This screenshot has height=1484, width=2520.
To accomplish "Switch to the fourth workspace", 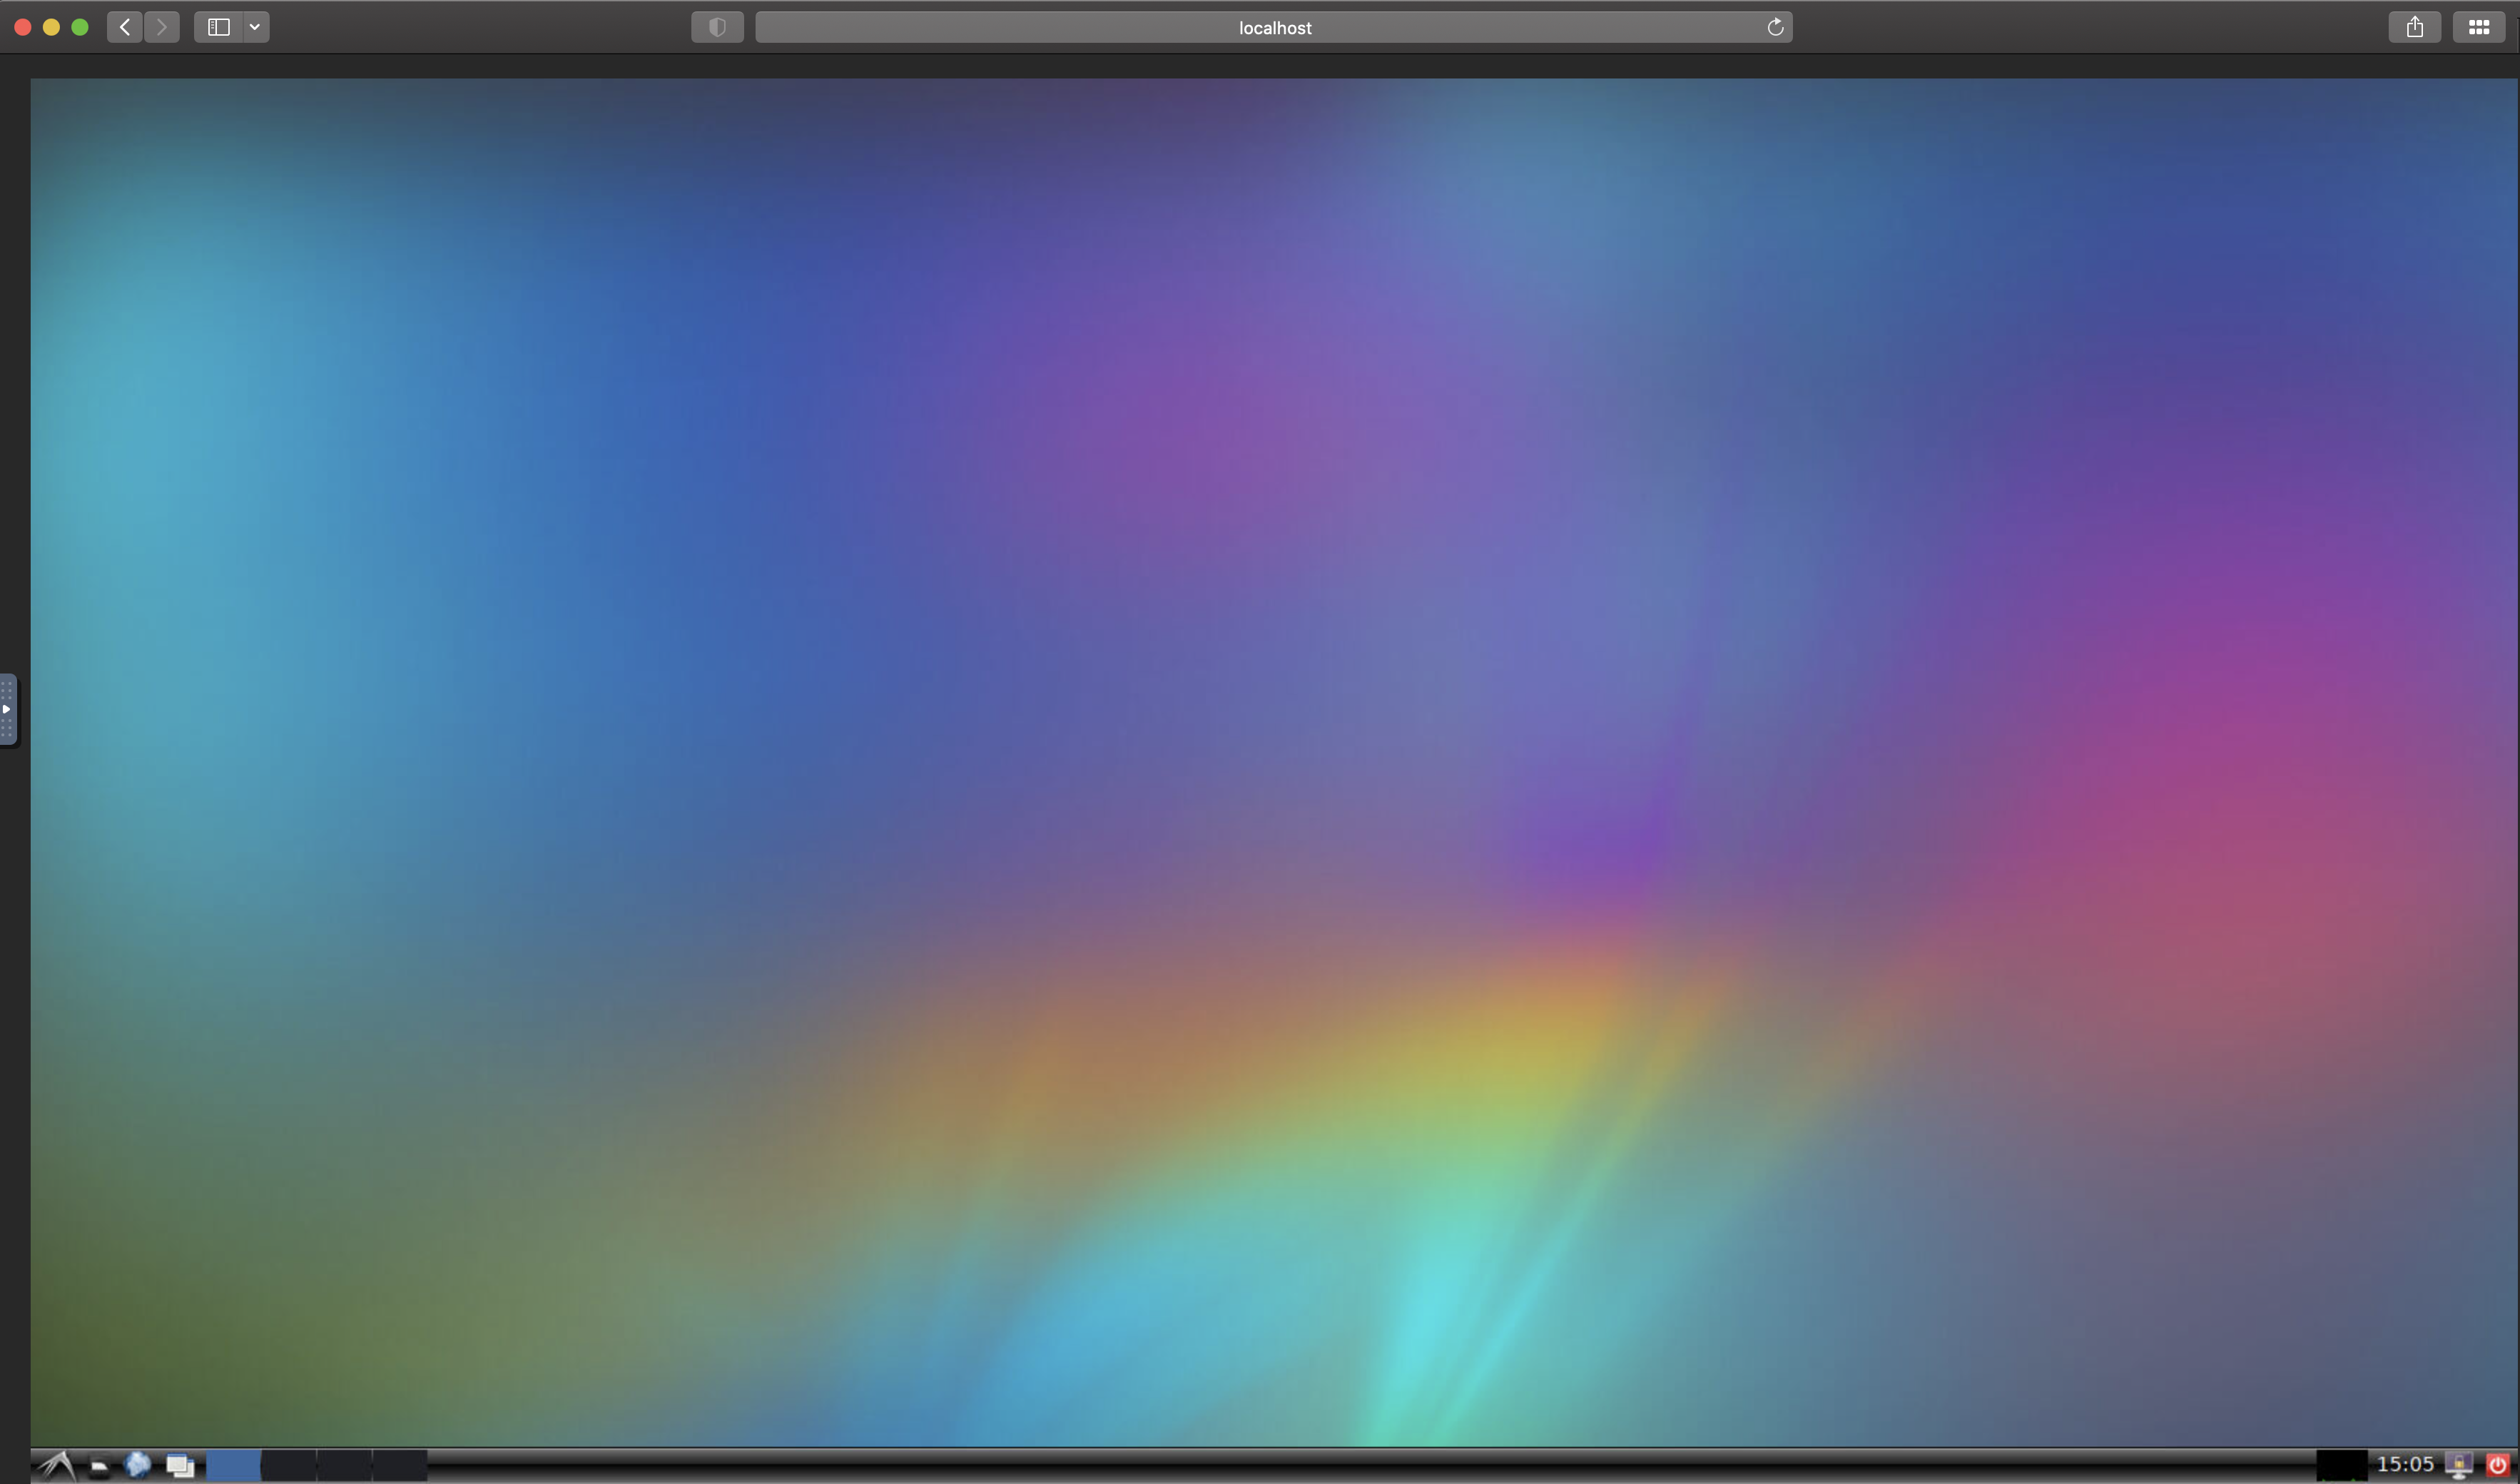I will pos(400,1466).
